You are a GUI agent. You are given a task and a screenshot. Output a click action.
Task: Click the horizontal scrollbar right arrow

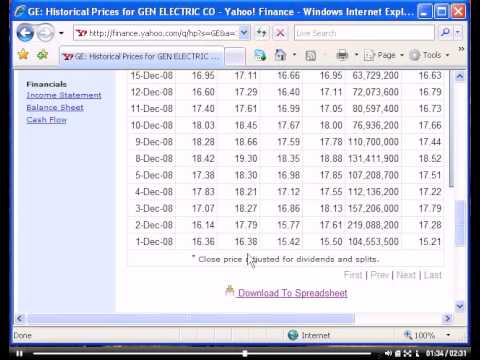pos(447,318)
